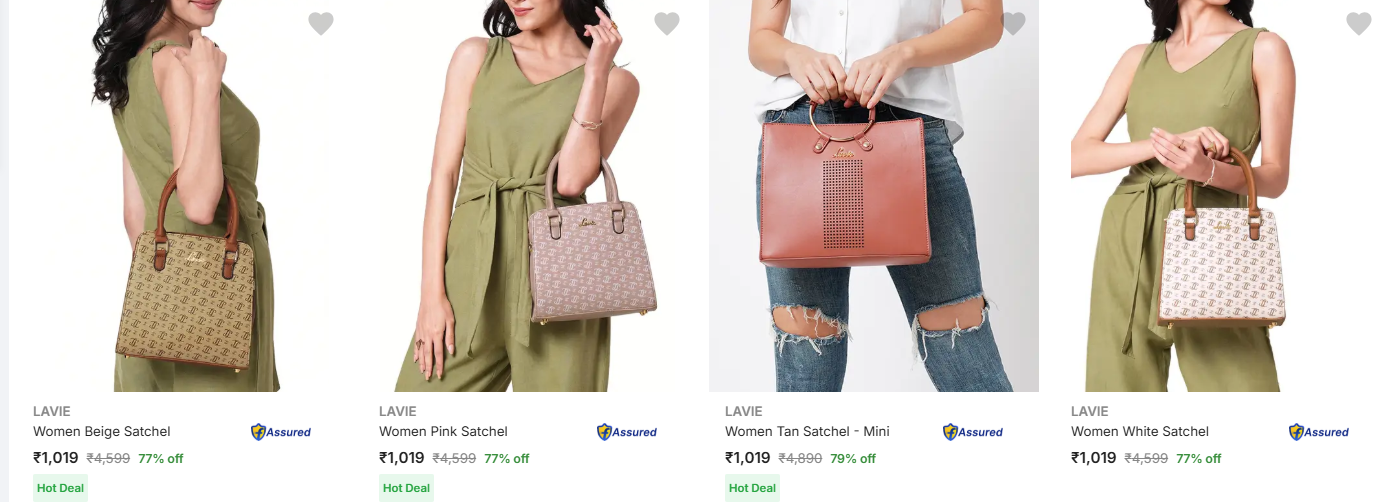Click Assured badge for Women Pink Satchel

pyautogui.click(x=627, y=432)
